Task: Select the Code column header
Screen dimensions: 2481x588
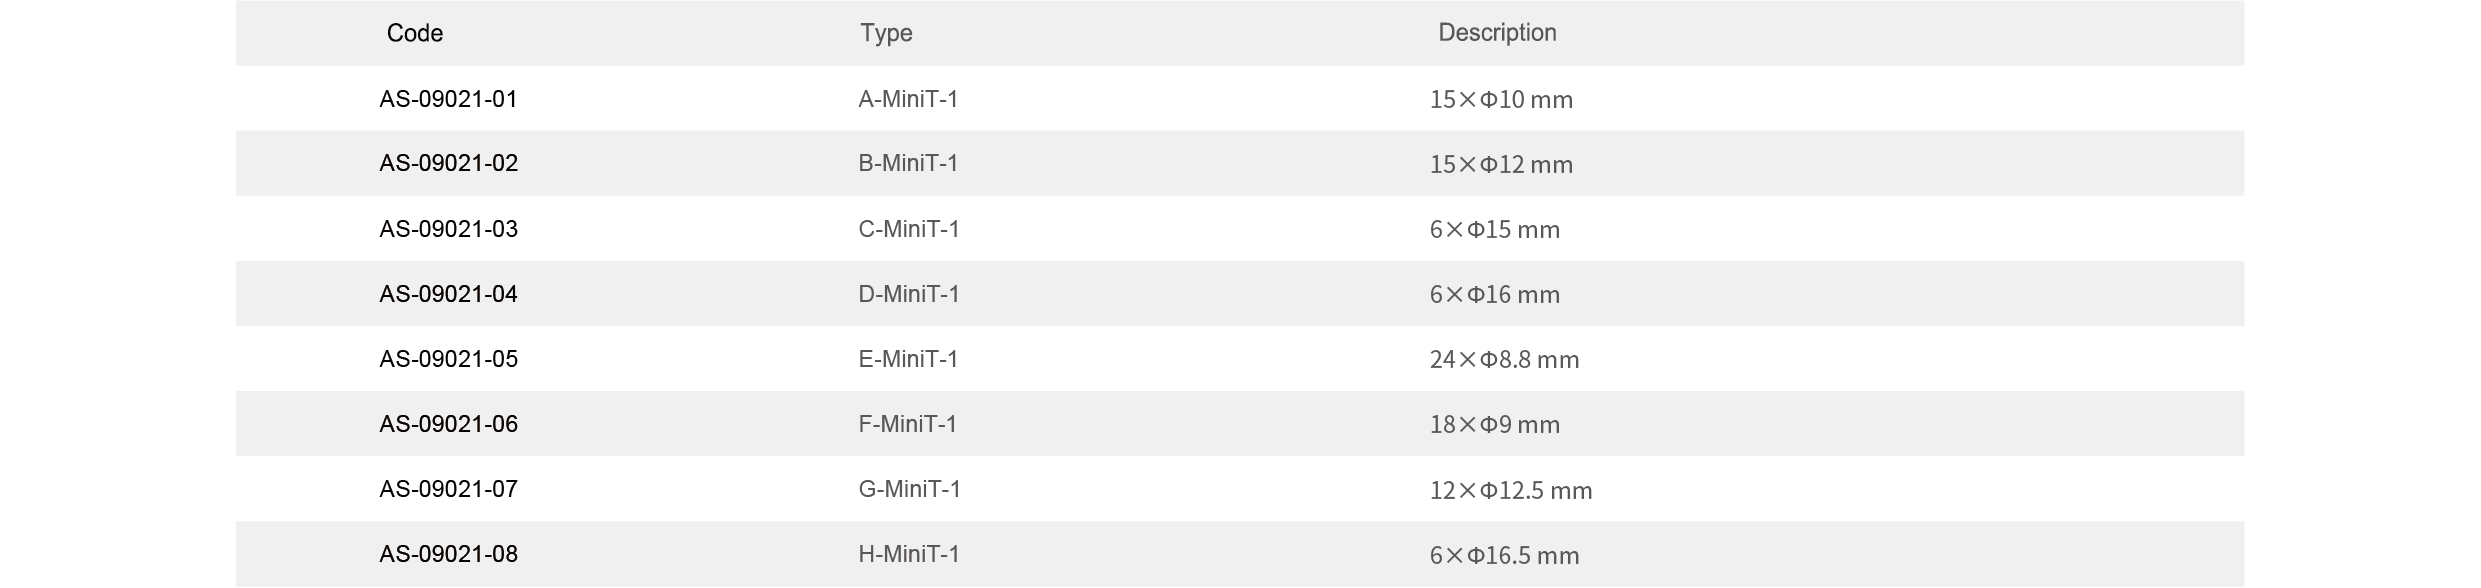Action: click(x=414, y=33)
